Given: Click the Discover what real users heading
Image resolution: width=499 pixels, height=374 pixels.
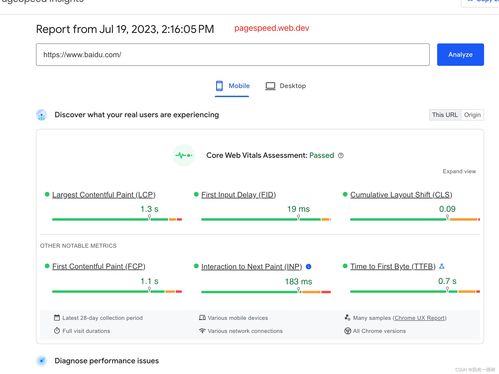Looking at the screenshot, I should [137, 115].
